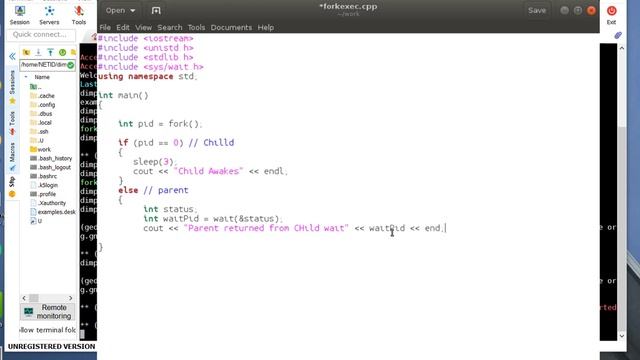Click the terminal scrollbar down arrow
This screenshot has height=360, width=640.
[x=622, y=336]
